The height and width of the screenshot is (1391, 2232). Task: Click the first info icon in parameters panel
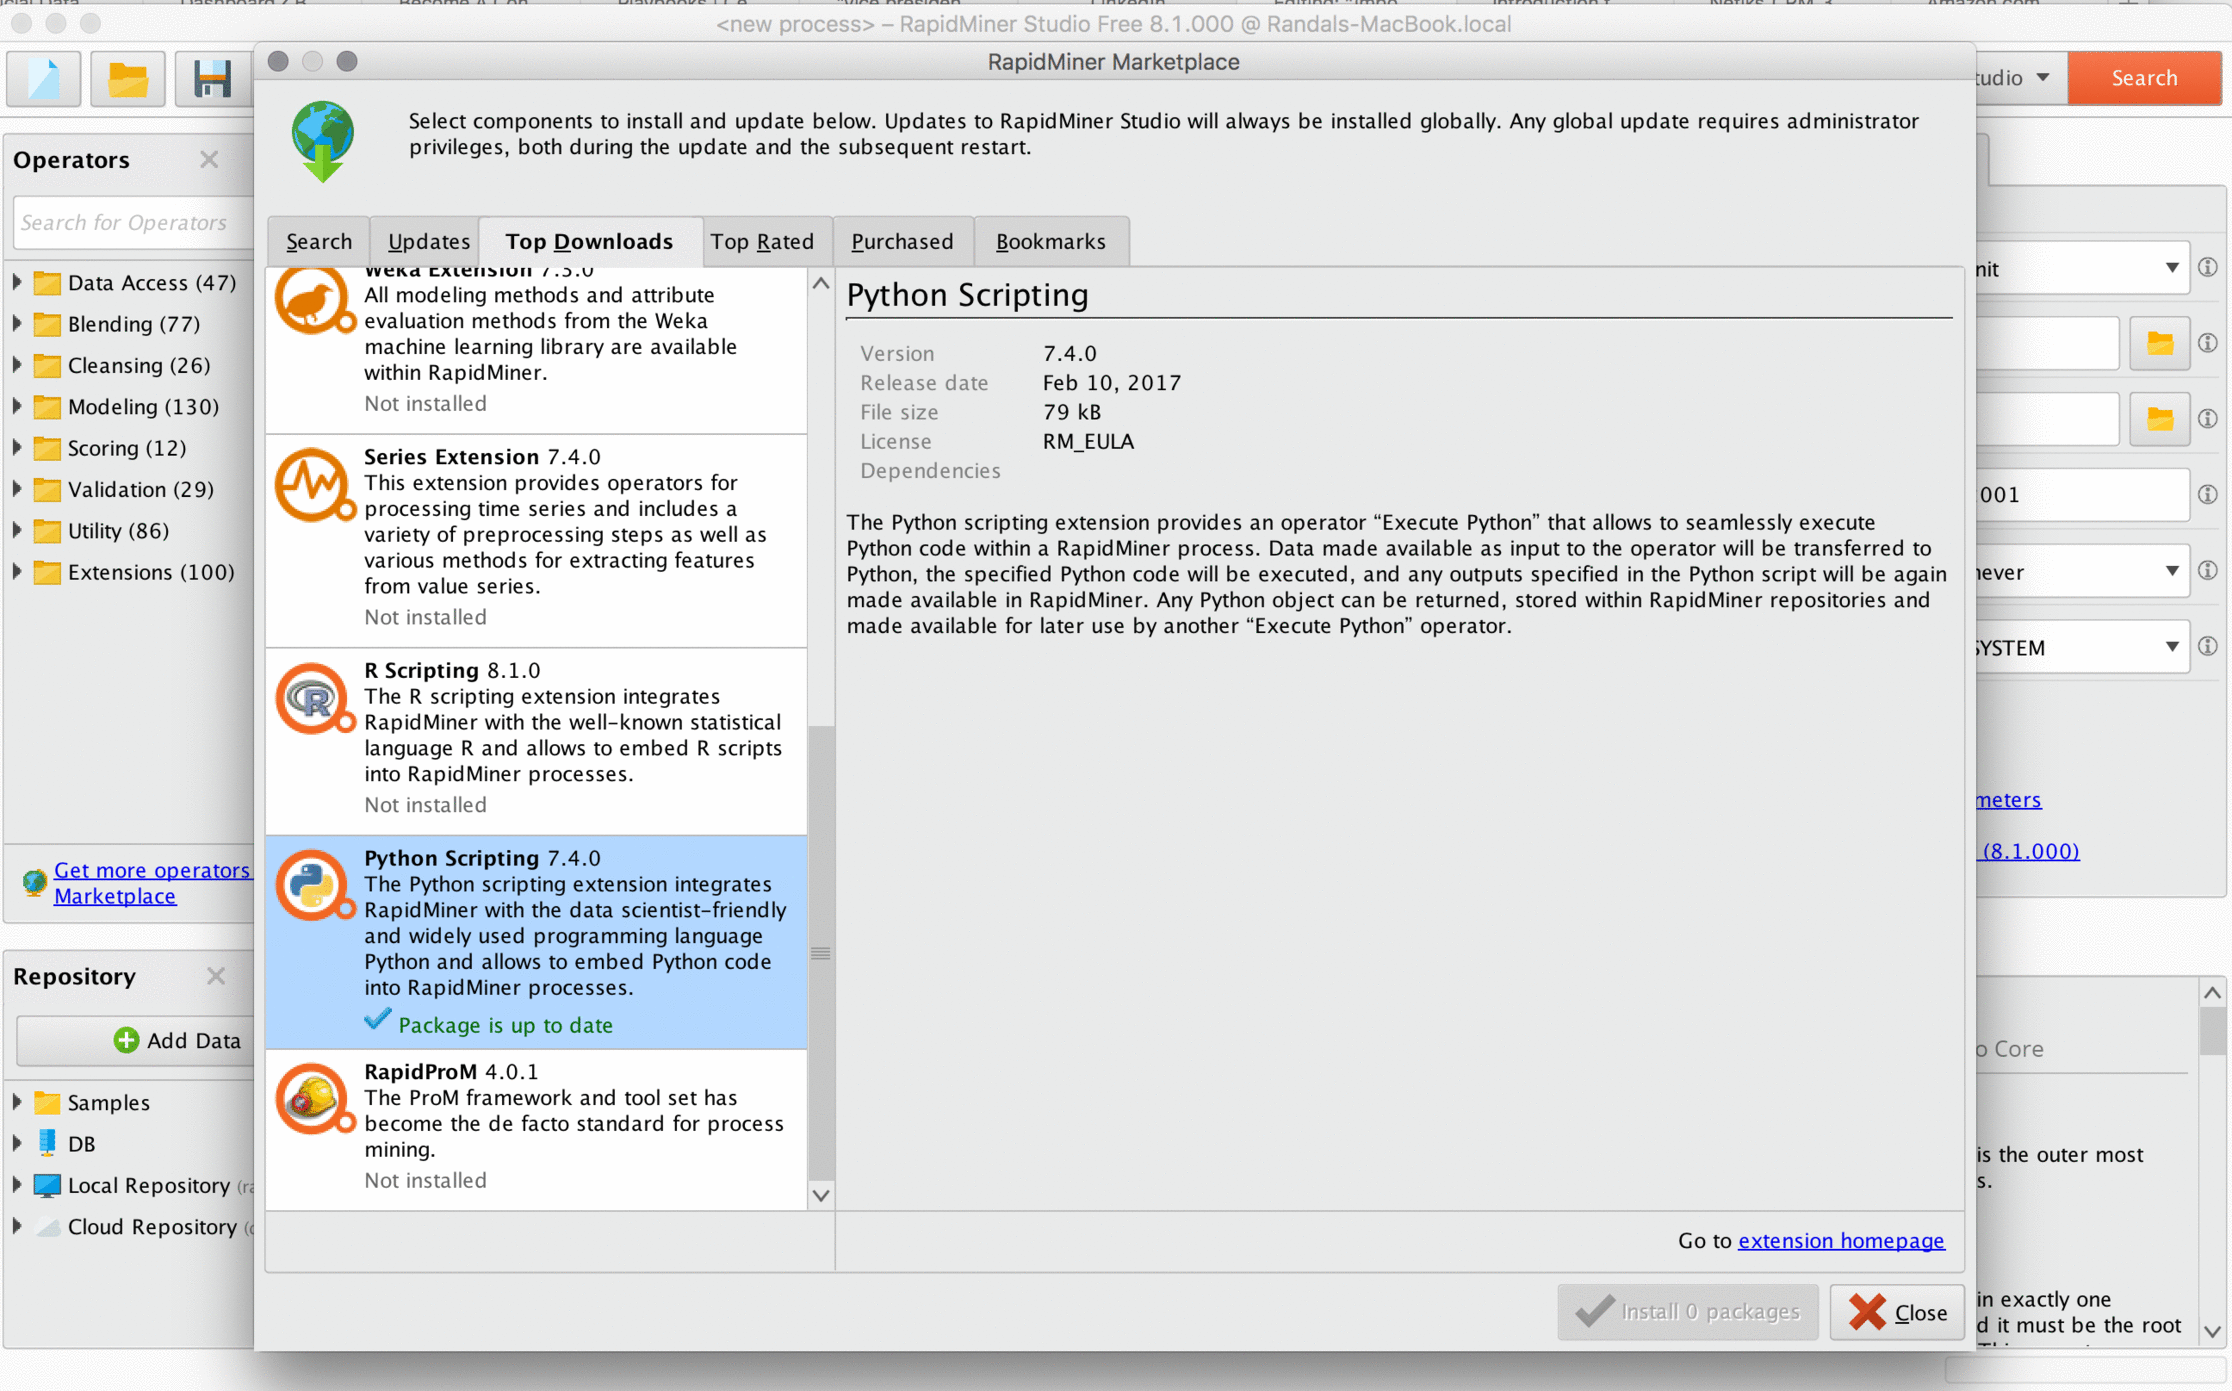[x=2208, y=267]
